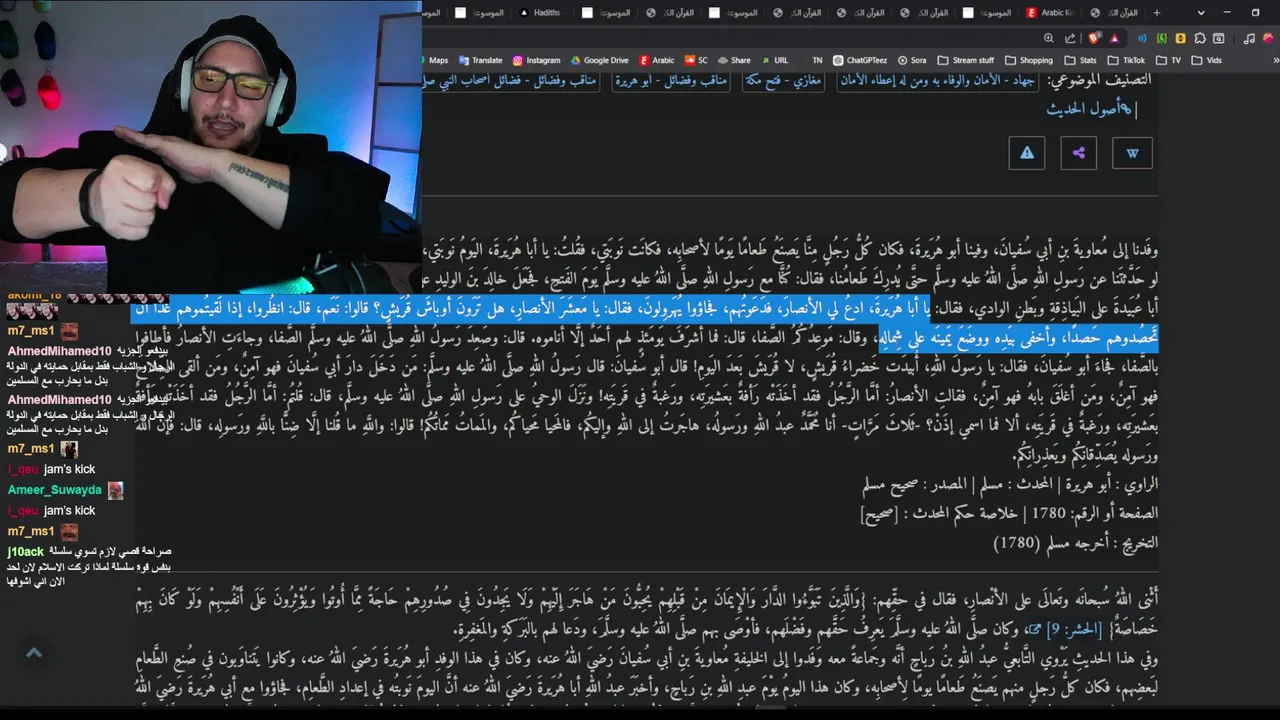This screenshot has width=1280, height=720.
Task: Expand the TV bookmark folder
Action: [1169, 60]
